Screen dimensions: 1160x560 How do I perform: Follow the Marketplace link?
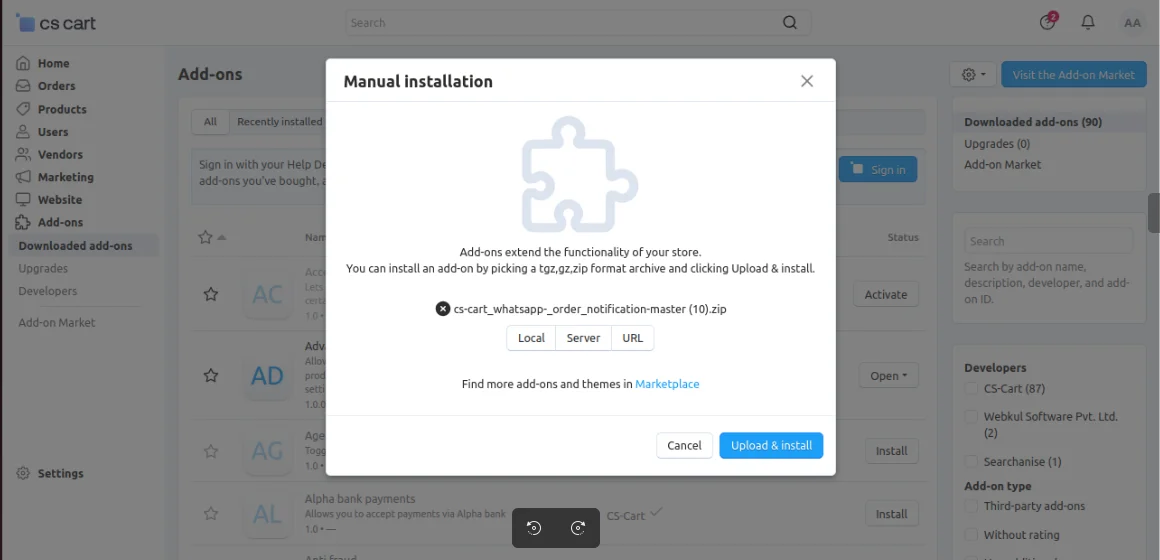pos(667,384)
